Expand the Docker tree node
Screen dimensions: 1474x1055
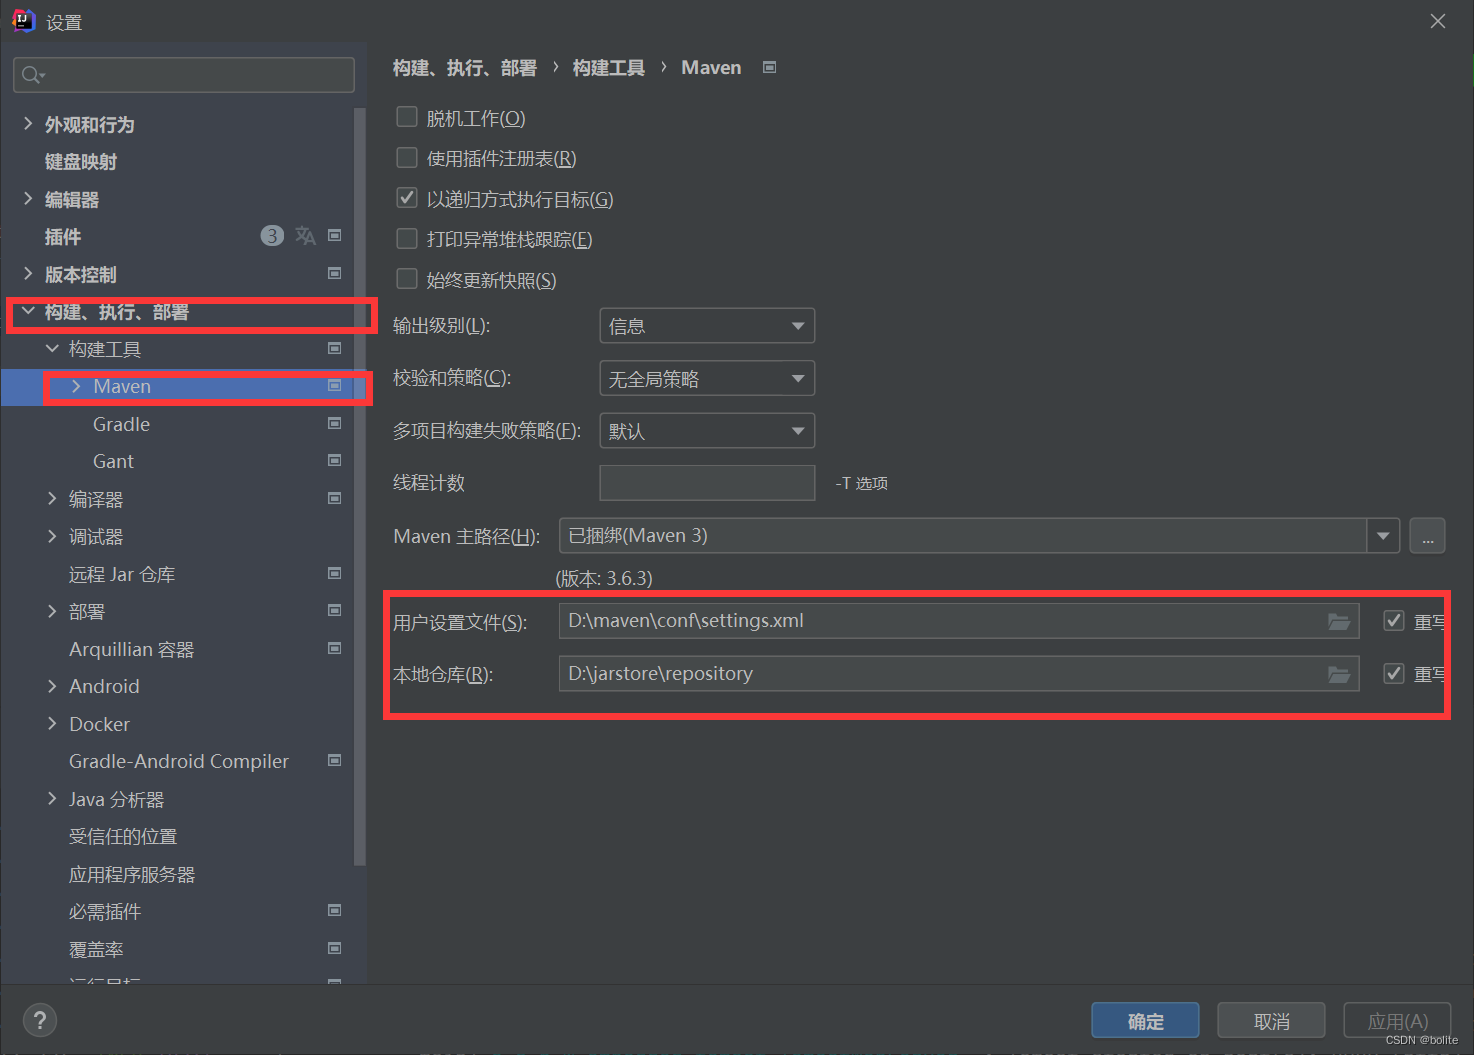[x=52, y=724]
